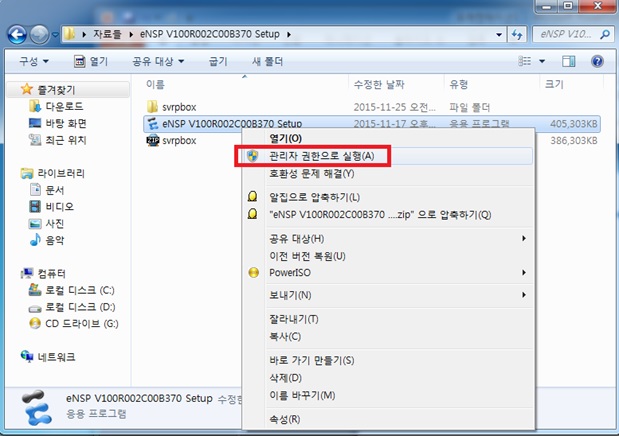Open the view options dropdown arrow
The height and width of the screenshot is (436, 619).
[542, 61]
